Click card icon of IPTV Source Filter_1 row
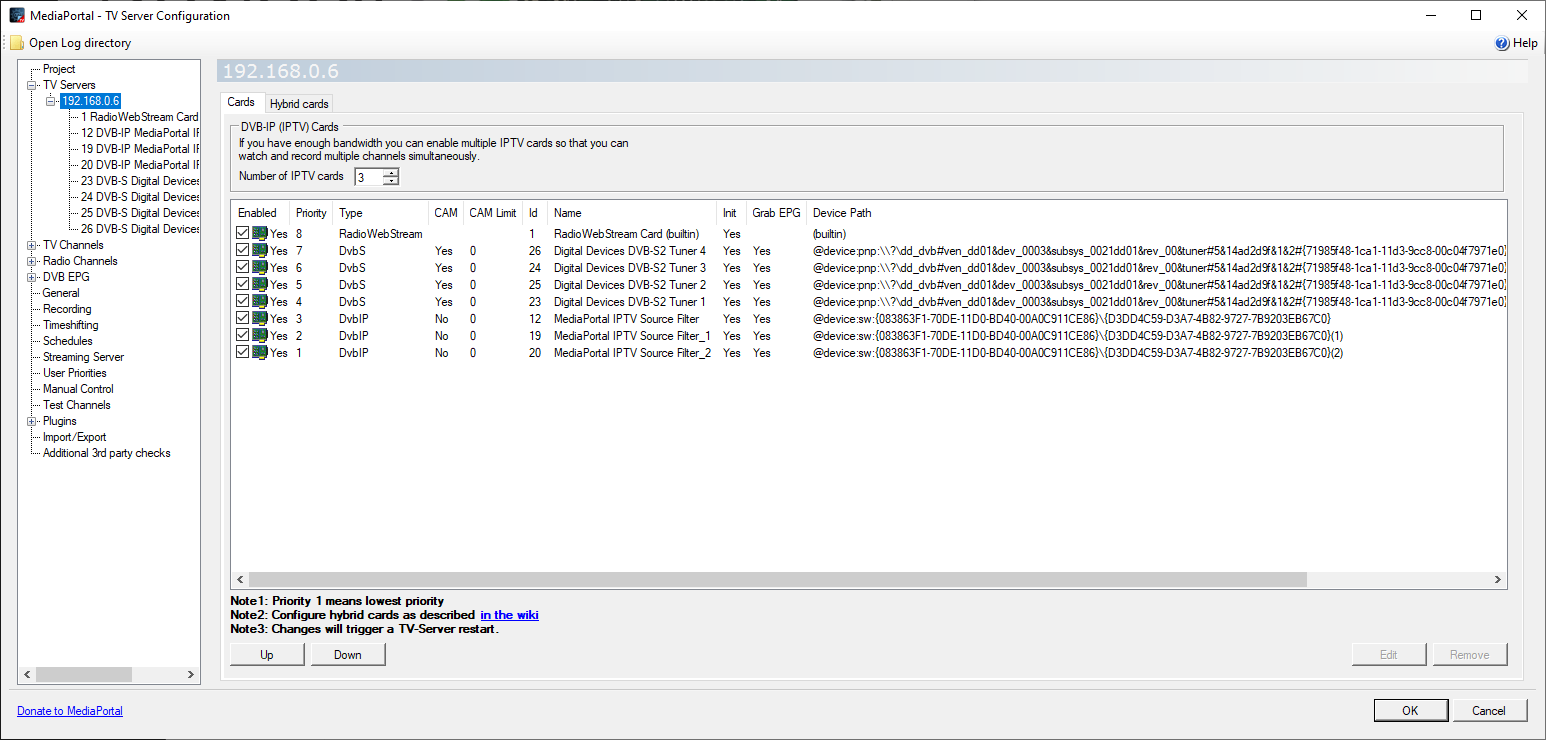The height and width of the screenshot is (740, 1546). [260, 335]
